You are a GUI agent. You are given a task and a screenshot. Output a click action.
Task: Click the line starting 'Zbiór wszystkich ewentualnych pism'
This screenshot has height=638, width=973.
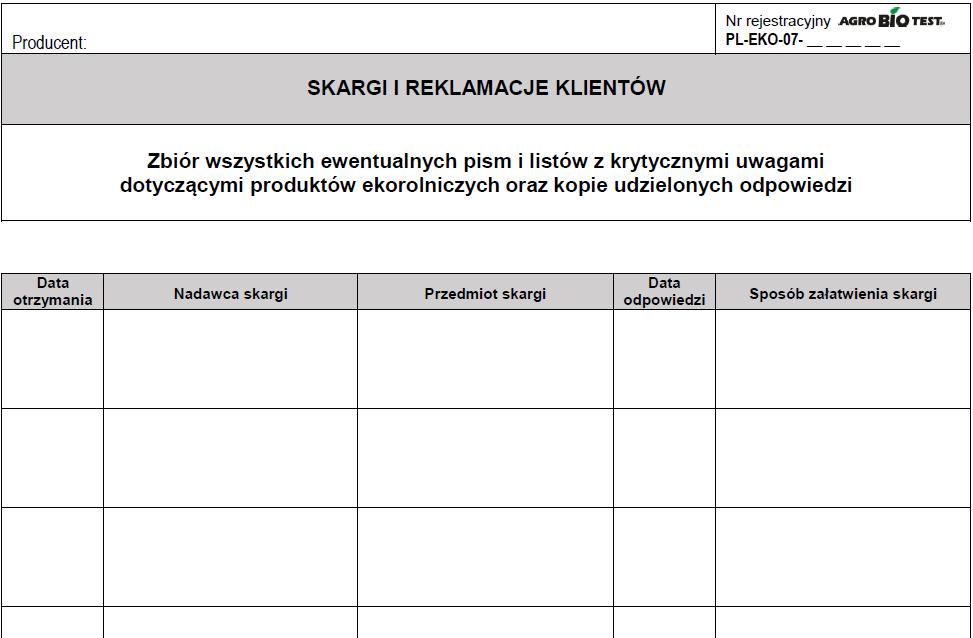pyautogui.click(x=485, y=161)
